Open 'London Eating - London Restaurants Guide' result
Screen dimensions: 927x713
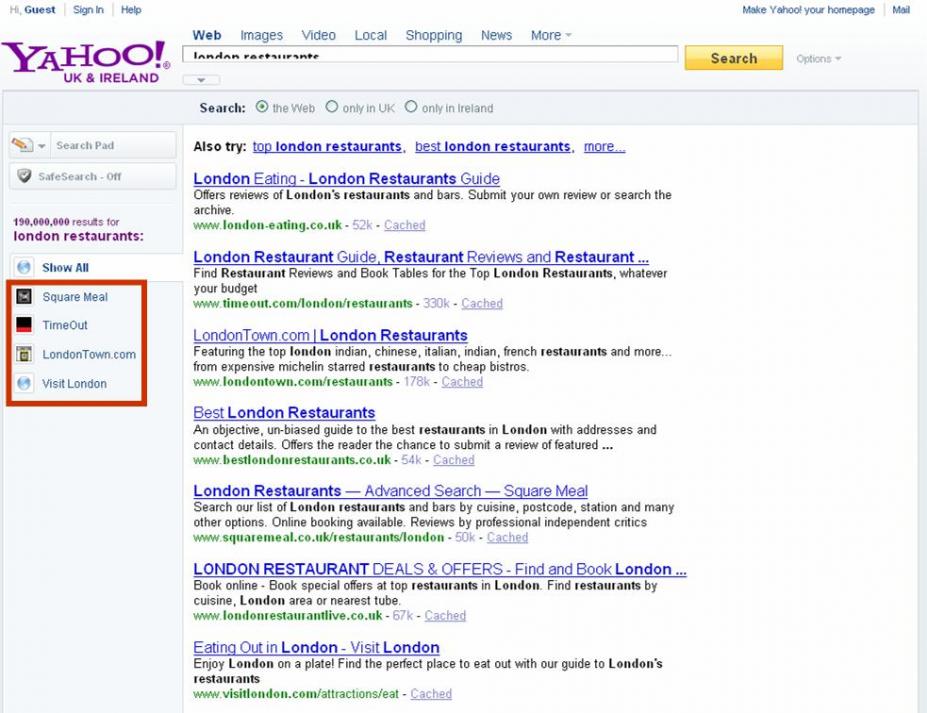pos(346,179)
